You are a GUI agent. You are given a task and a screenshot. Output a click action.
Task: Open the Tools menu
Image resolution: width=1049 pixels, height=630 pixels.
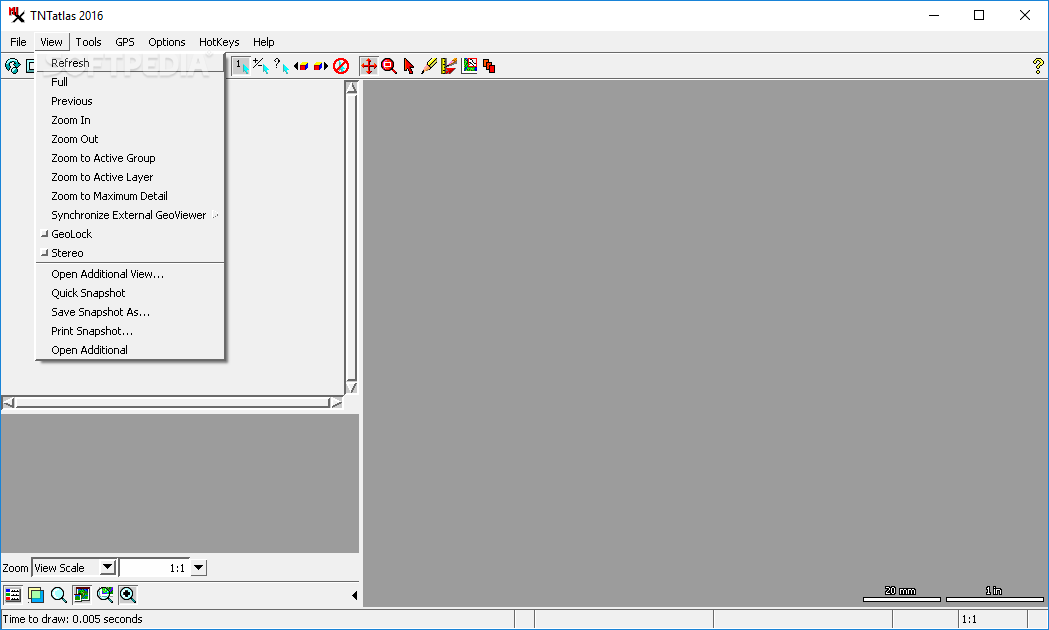point(88,42)
